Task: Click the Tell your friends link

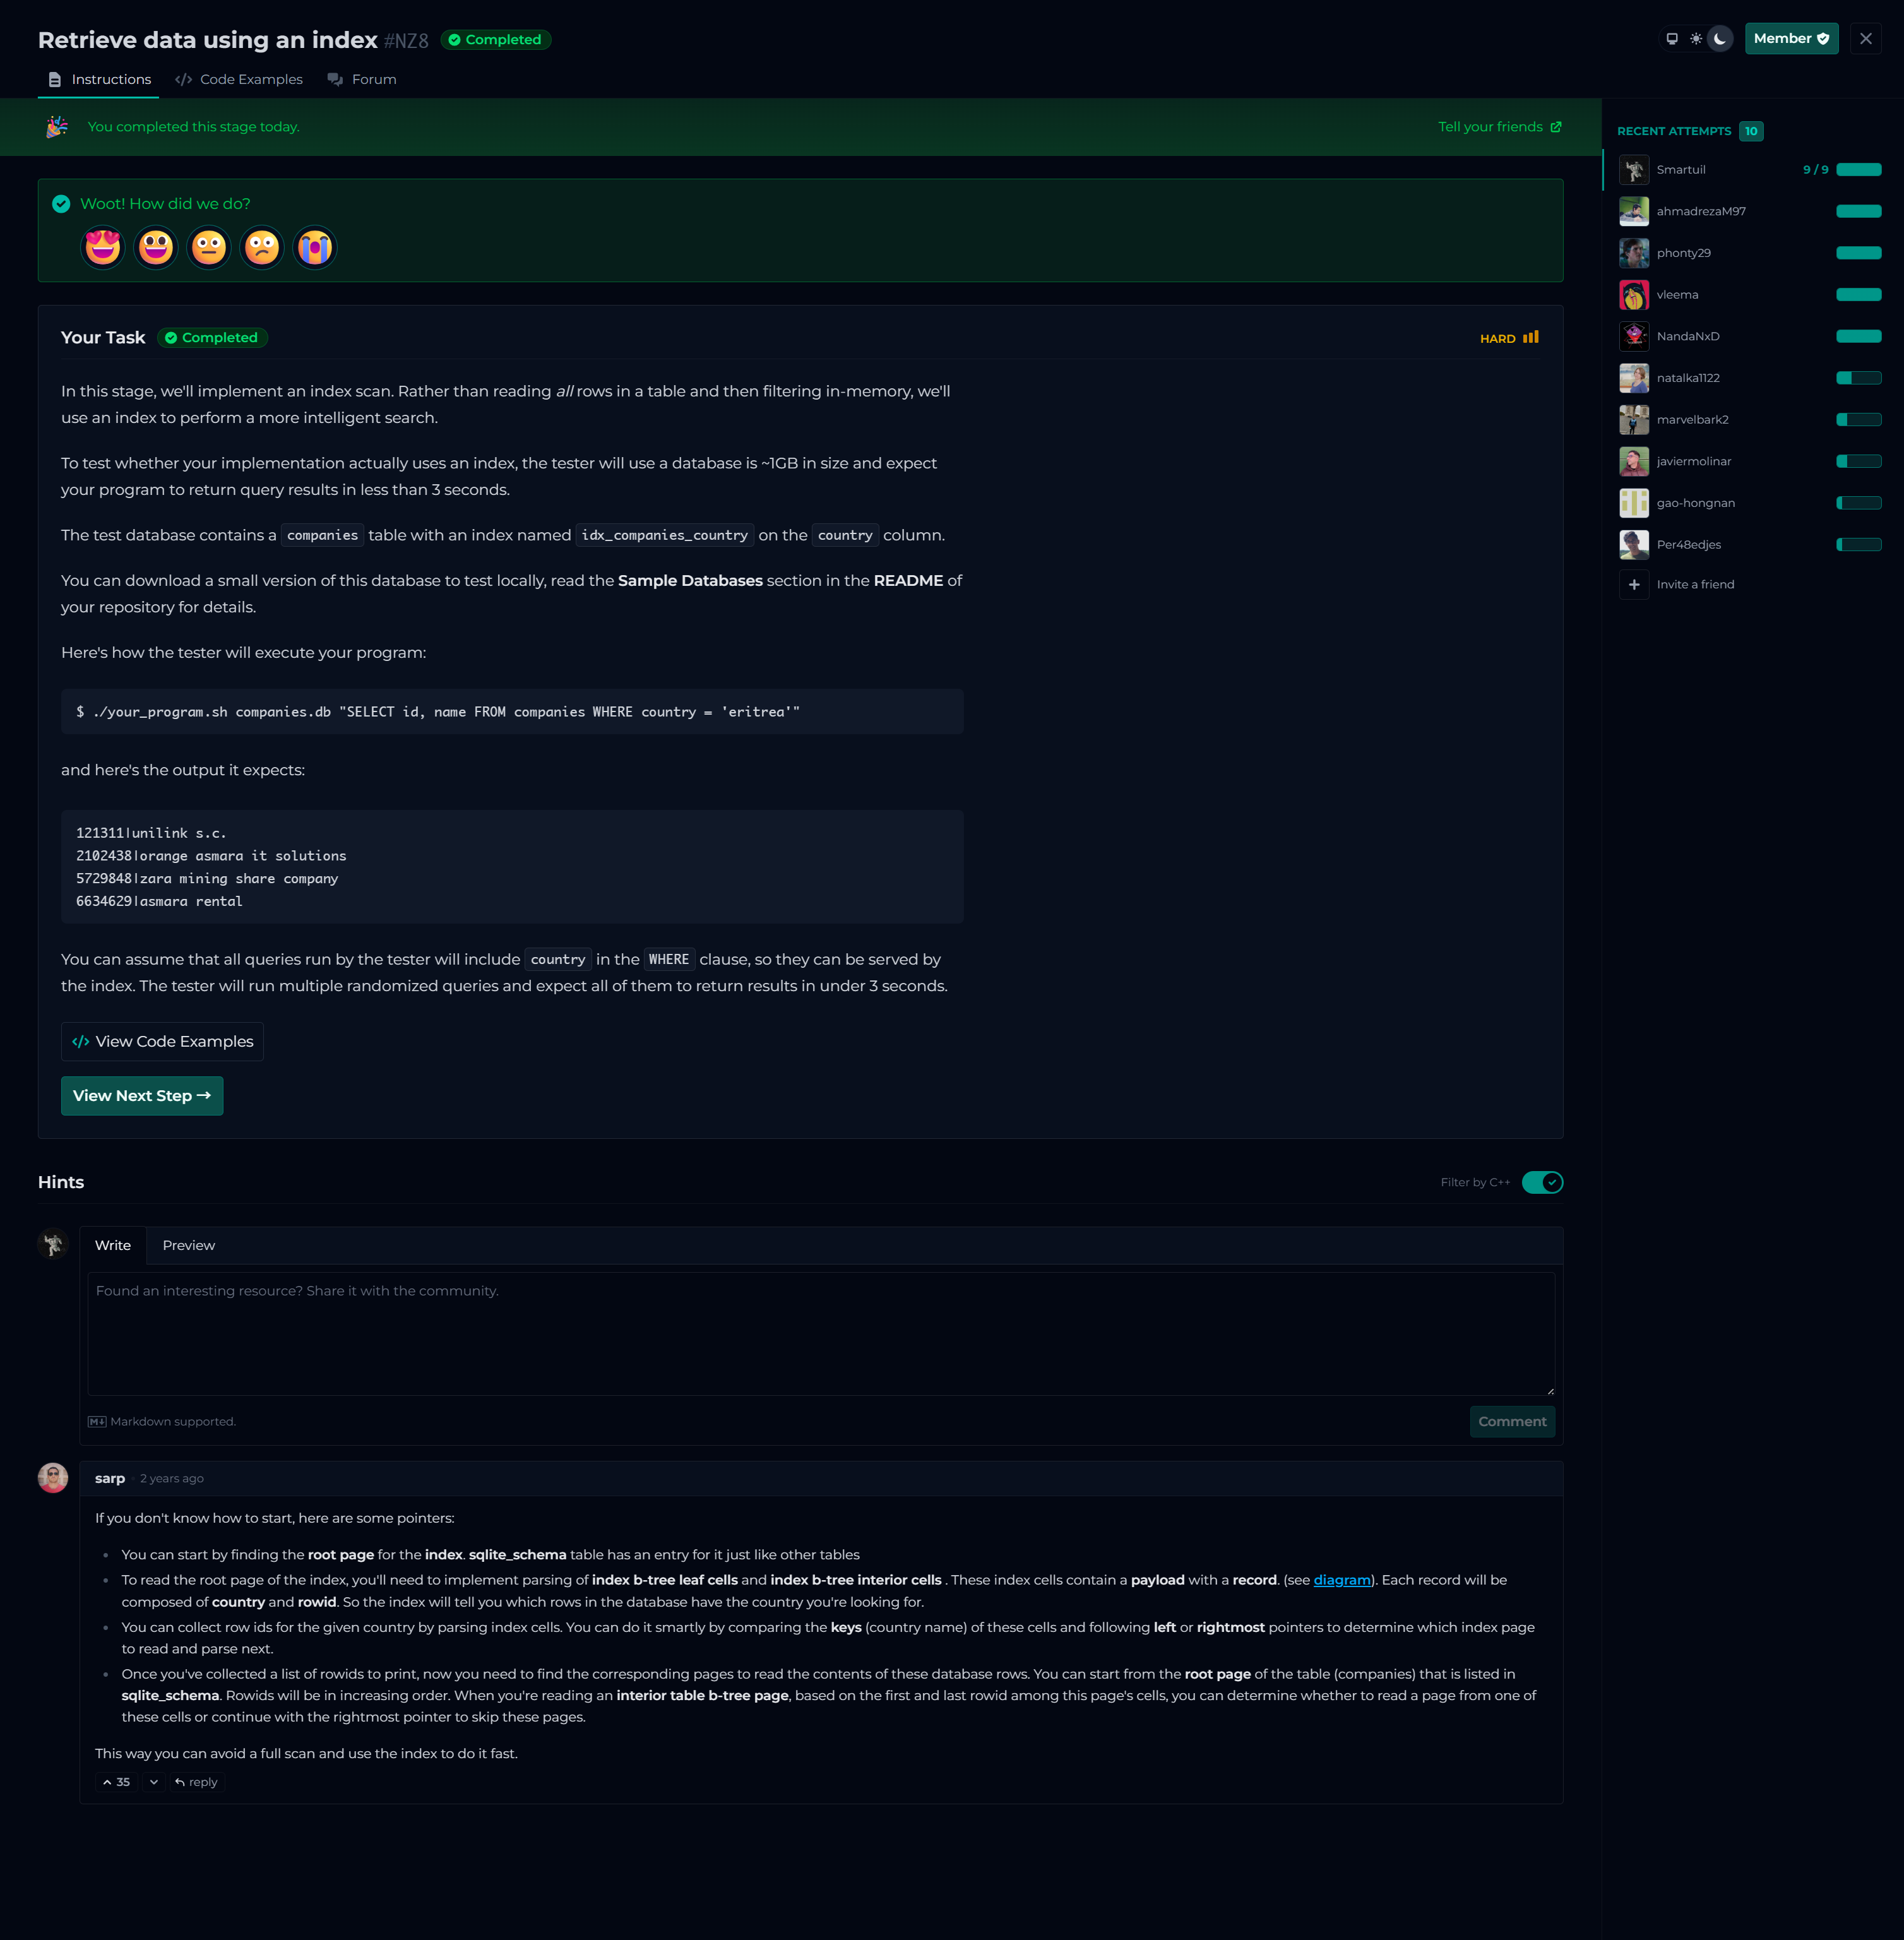Action: pyautogui.click(x=1499, y=127)
